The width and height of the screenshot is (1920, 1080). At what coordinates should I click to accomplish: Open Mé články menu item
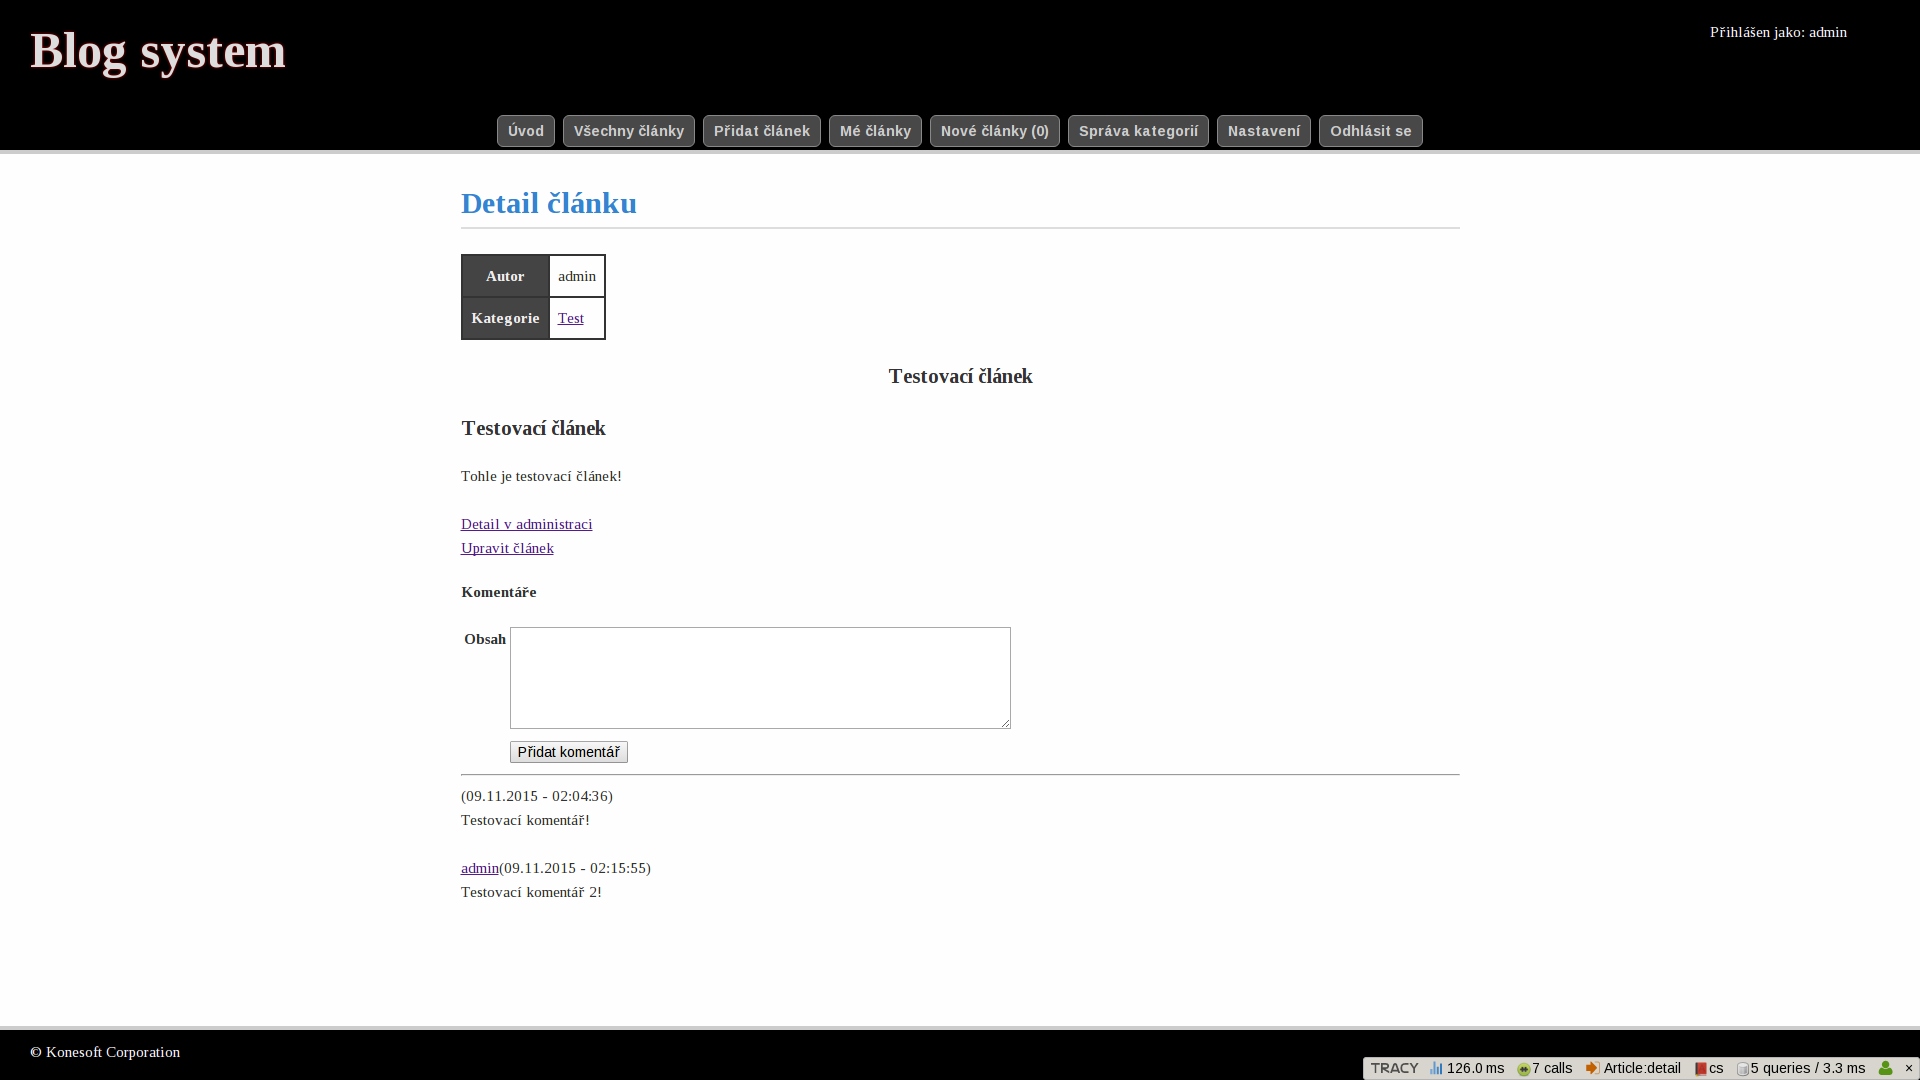coord(875,131)
